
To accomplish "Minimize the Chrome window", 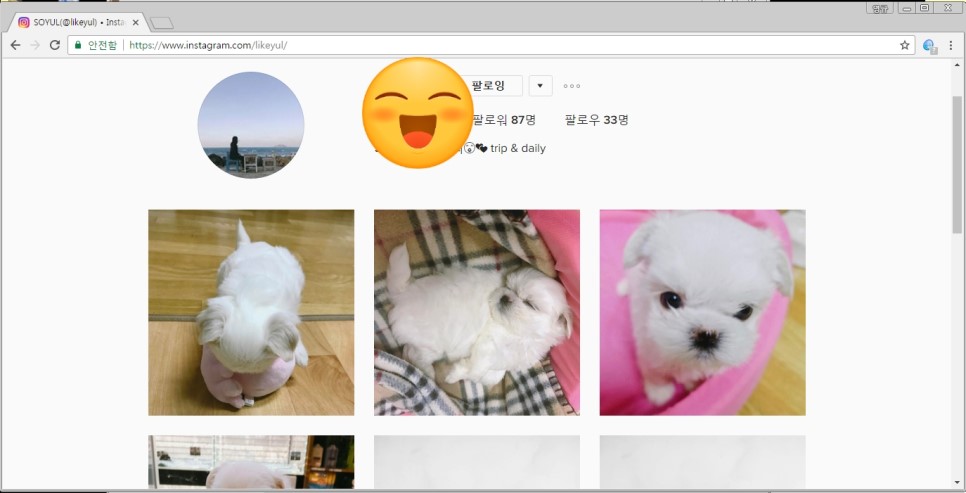I will click(906, 8).
